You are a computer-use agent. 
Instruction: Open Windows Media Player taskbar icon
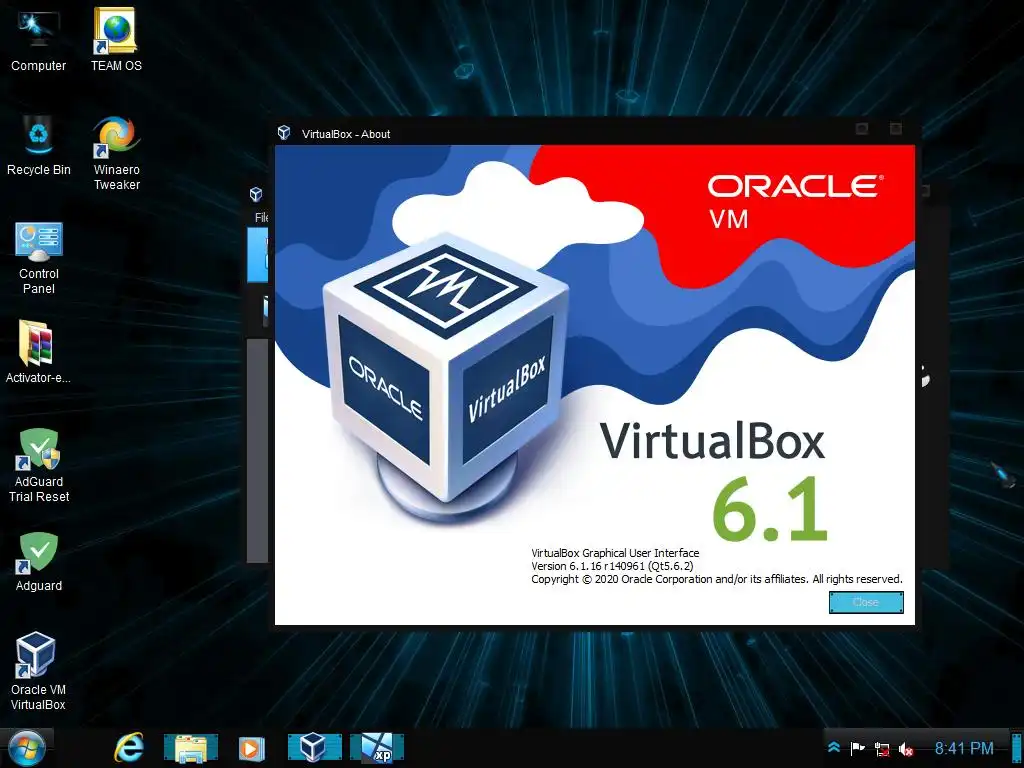[251, 748]
